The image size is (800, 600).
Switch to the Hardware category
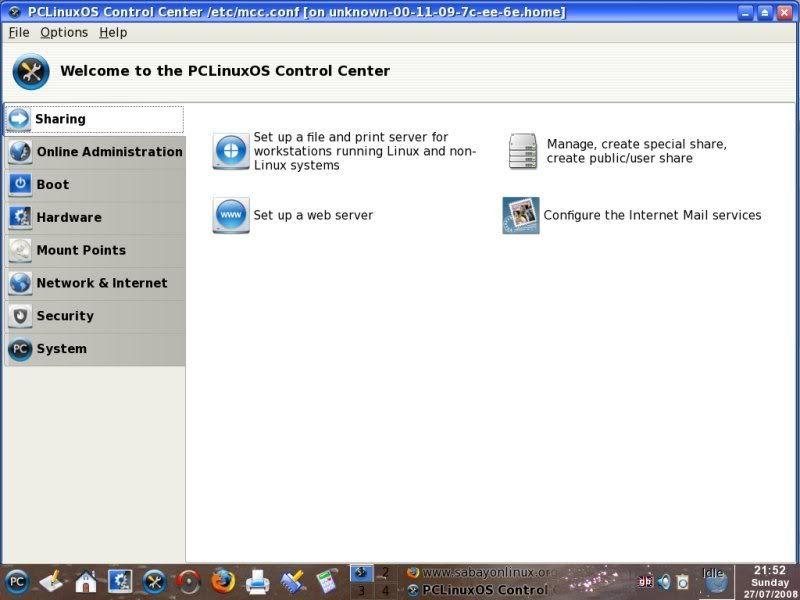tap(95, 217)
